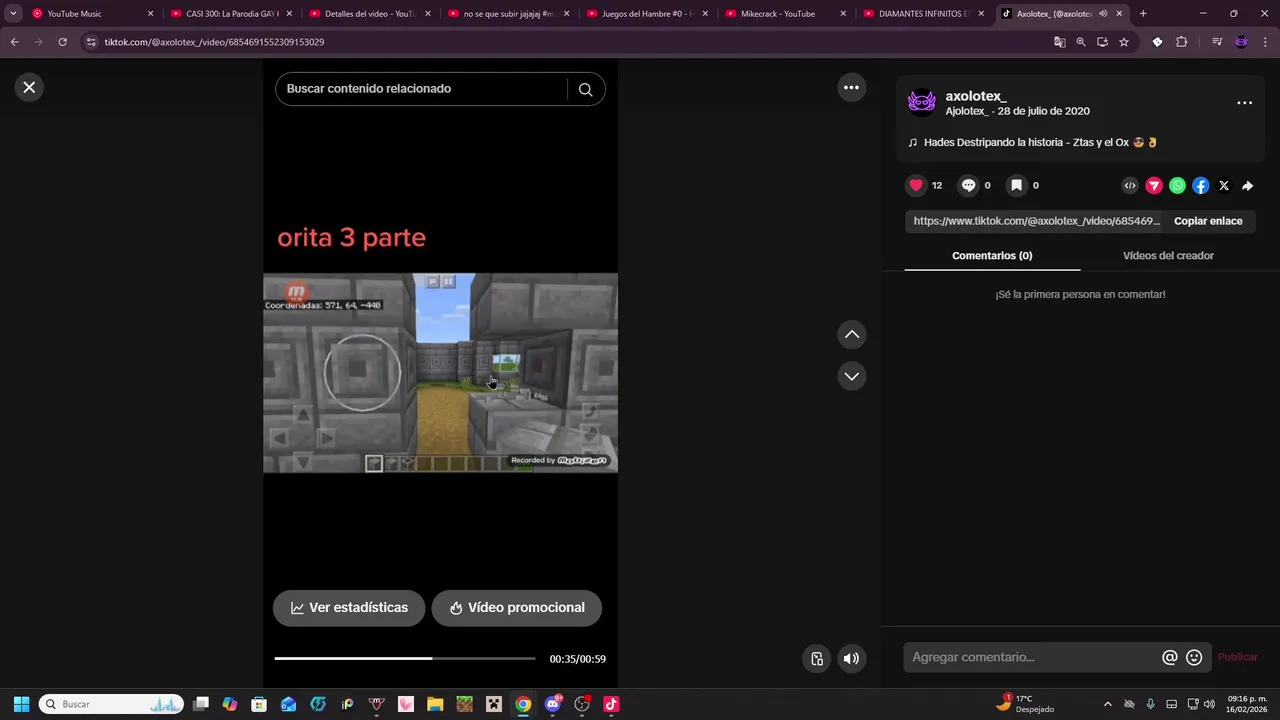Reload the TikTok page
The height and width of the screenshot is (720, 1280).
(x=62, y=42)
